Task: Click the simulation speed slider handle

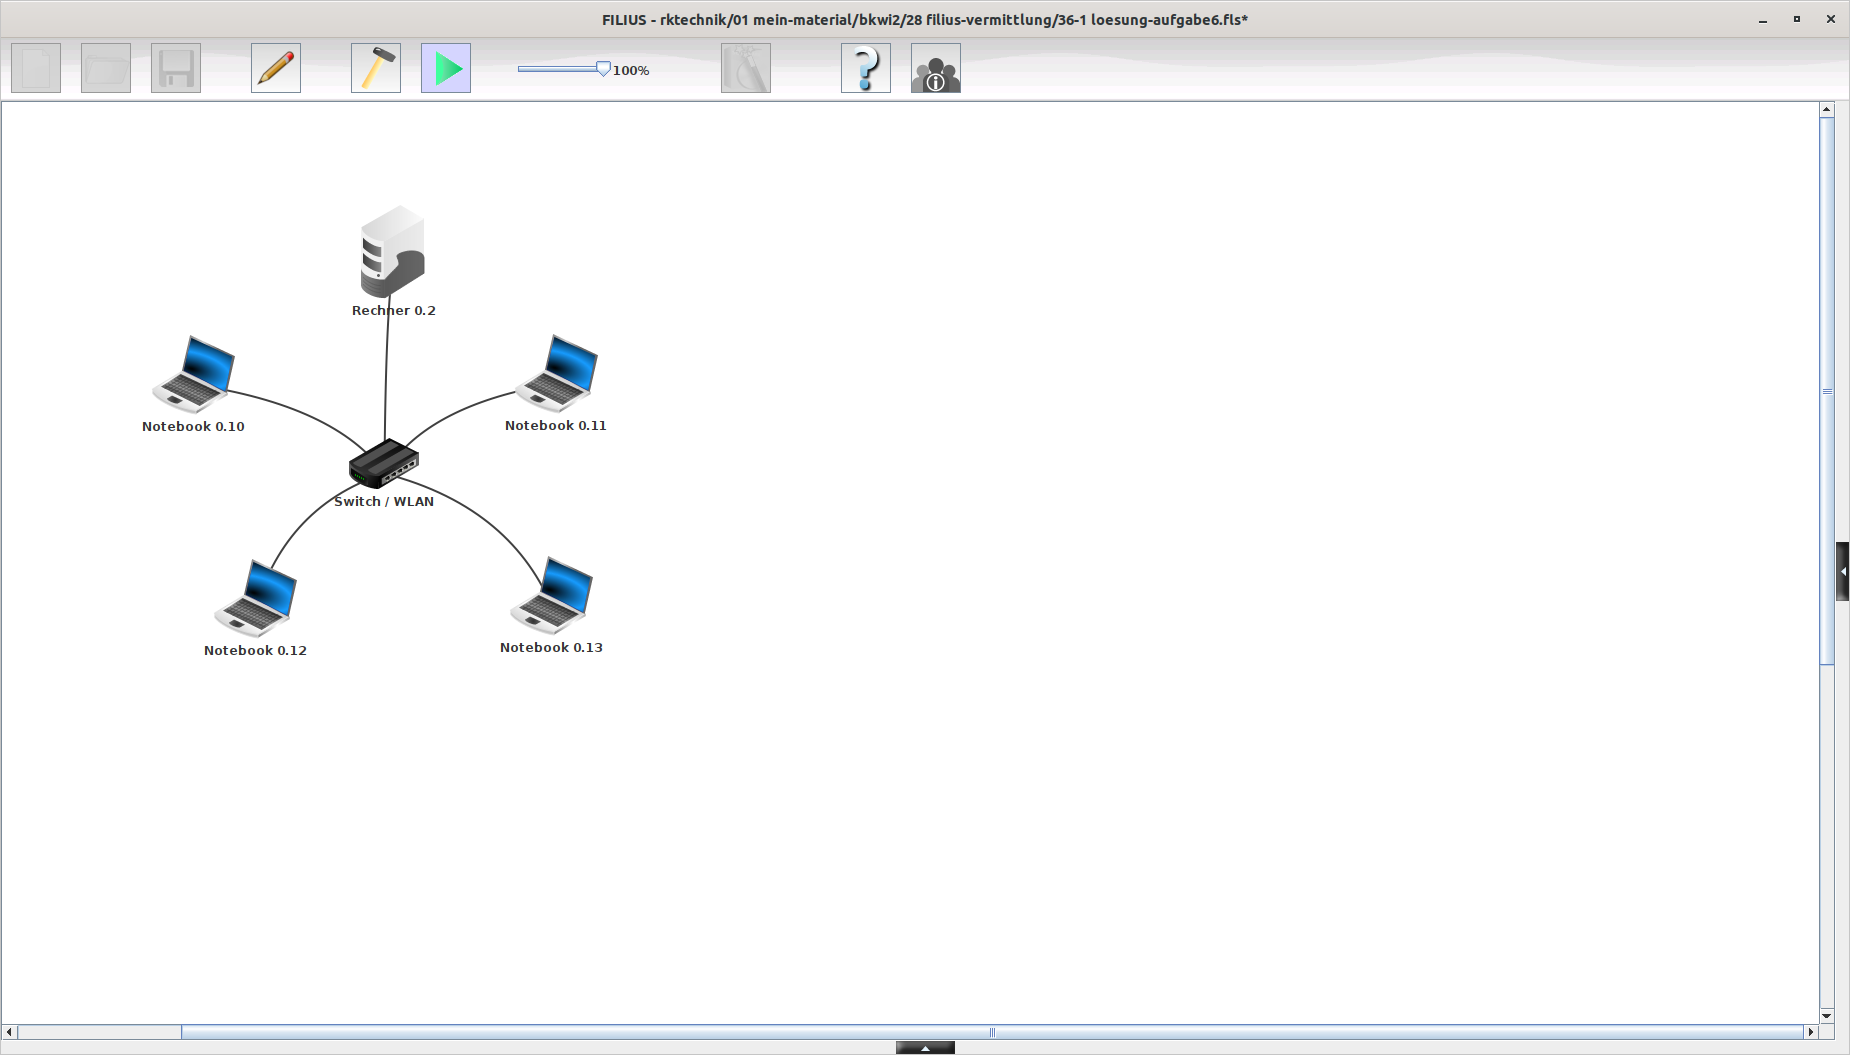Action: click(603, 68)
